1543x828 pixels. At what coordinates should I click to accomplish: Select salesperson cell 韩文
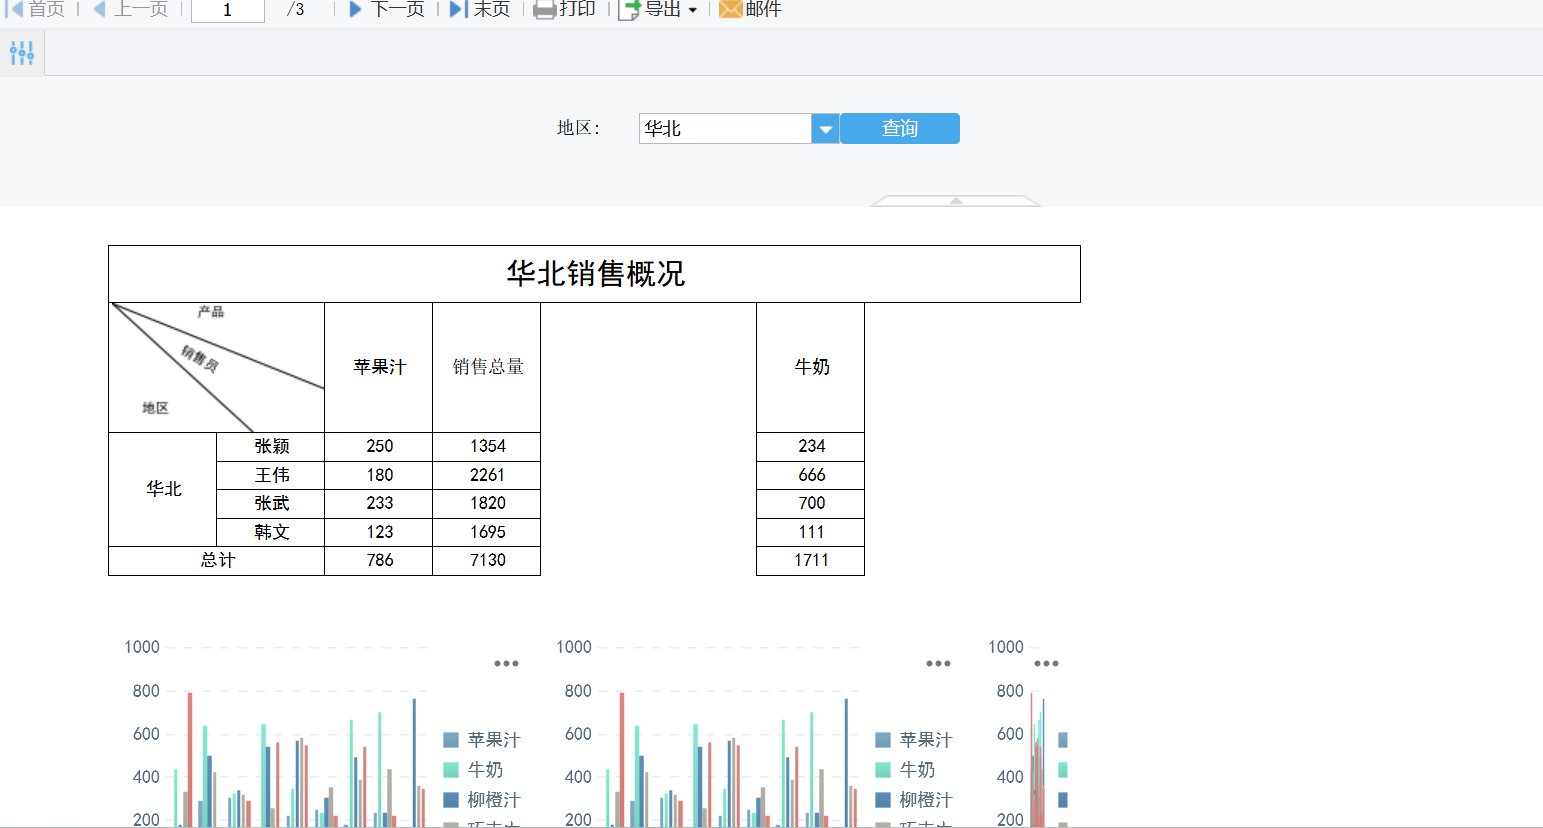271,532
